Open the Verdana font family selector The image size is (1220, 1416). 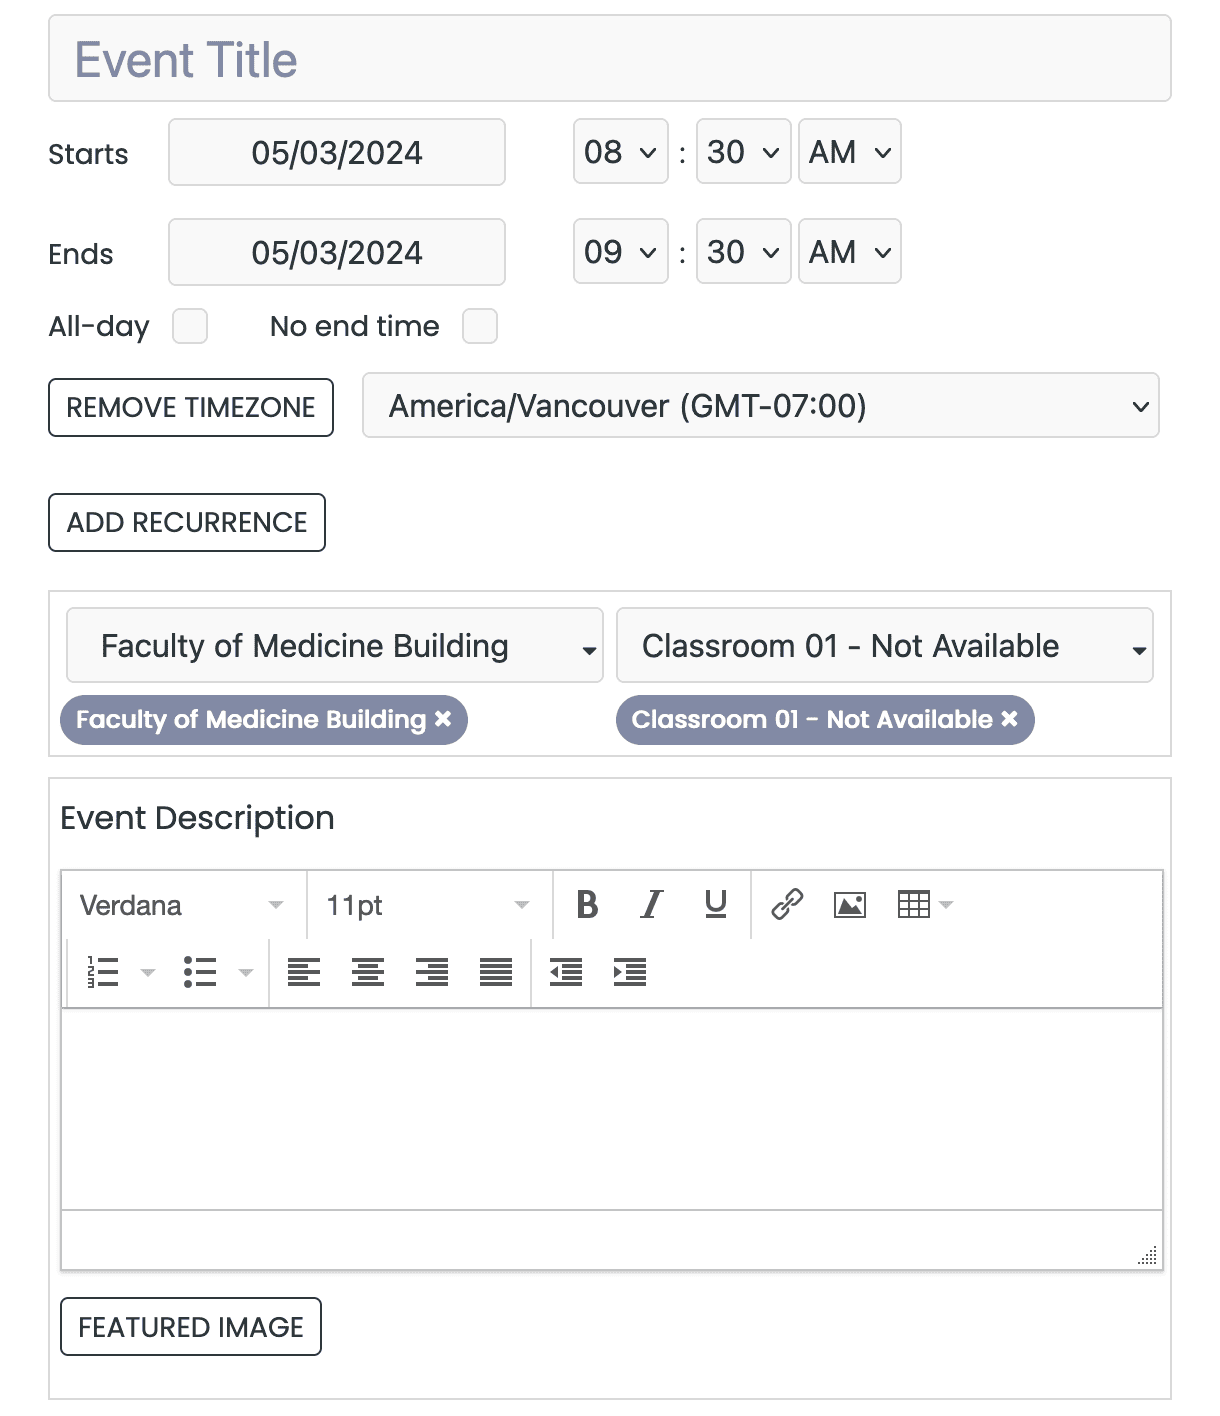tap(178, 905)
